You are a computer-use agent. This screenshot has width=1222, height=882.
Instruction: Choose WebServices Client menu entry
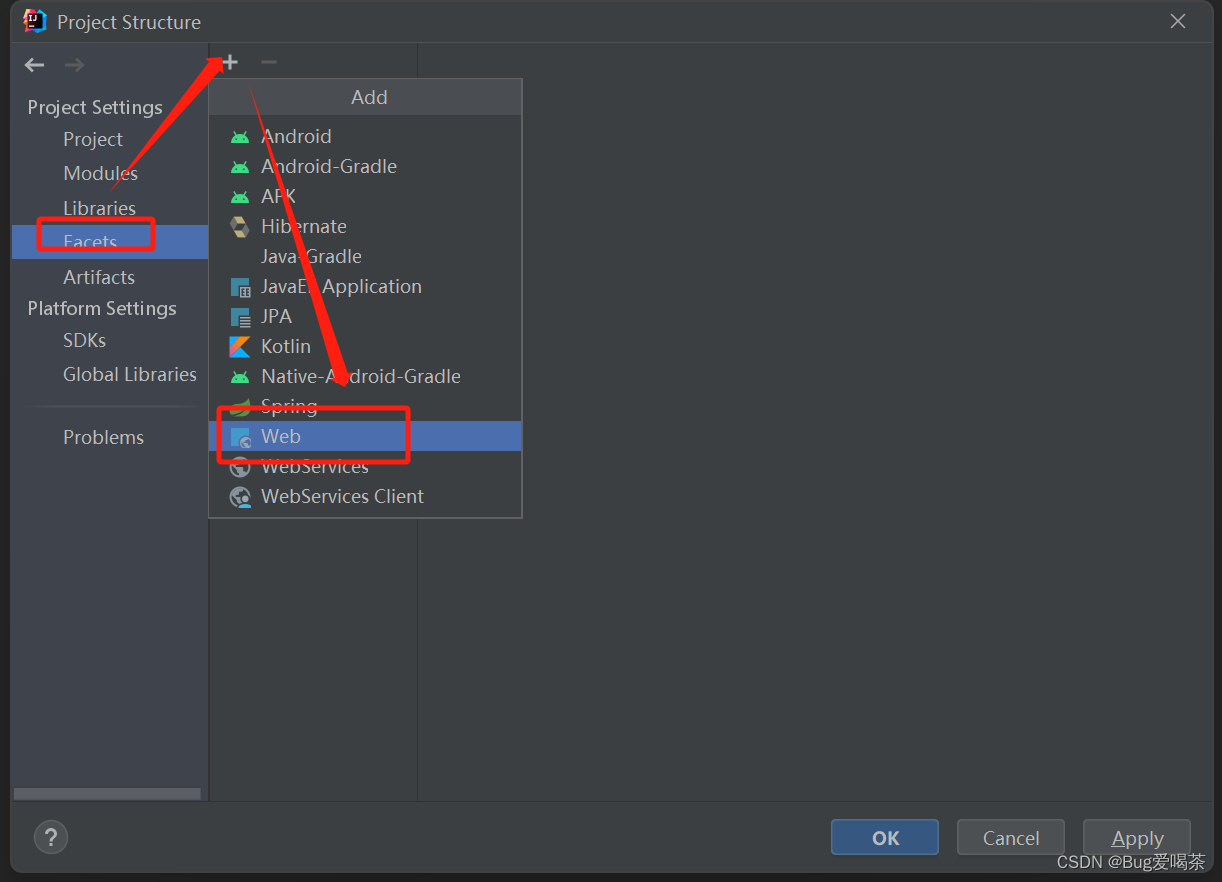[365, 496]
